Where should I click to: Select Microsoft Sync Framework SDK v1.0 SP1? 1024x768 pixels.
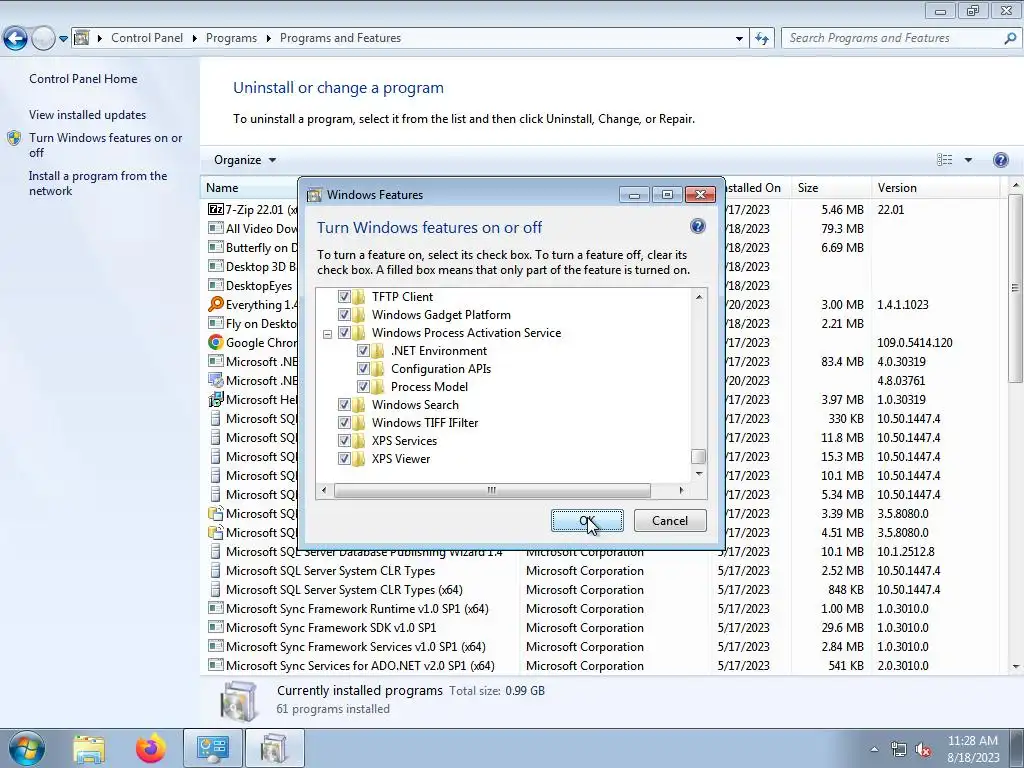[330, 628]
